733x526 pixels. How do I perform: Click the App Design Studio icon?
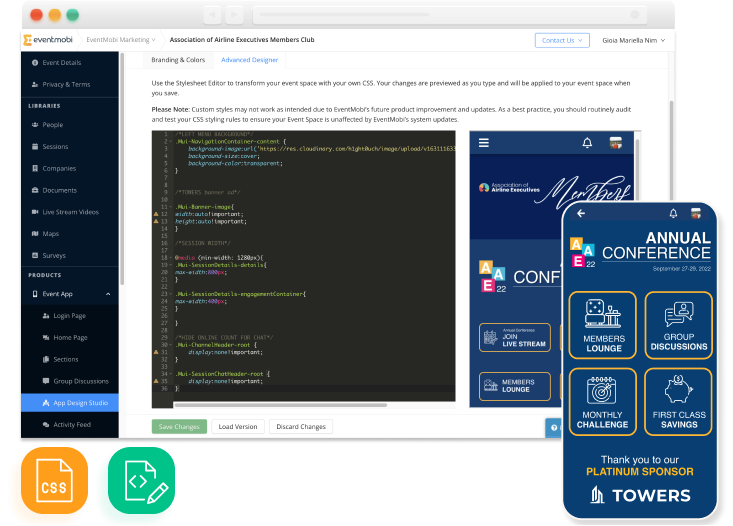click(46, 403)
